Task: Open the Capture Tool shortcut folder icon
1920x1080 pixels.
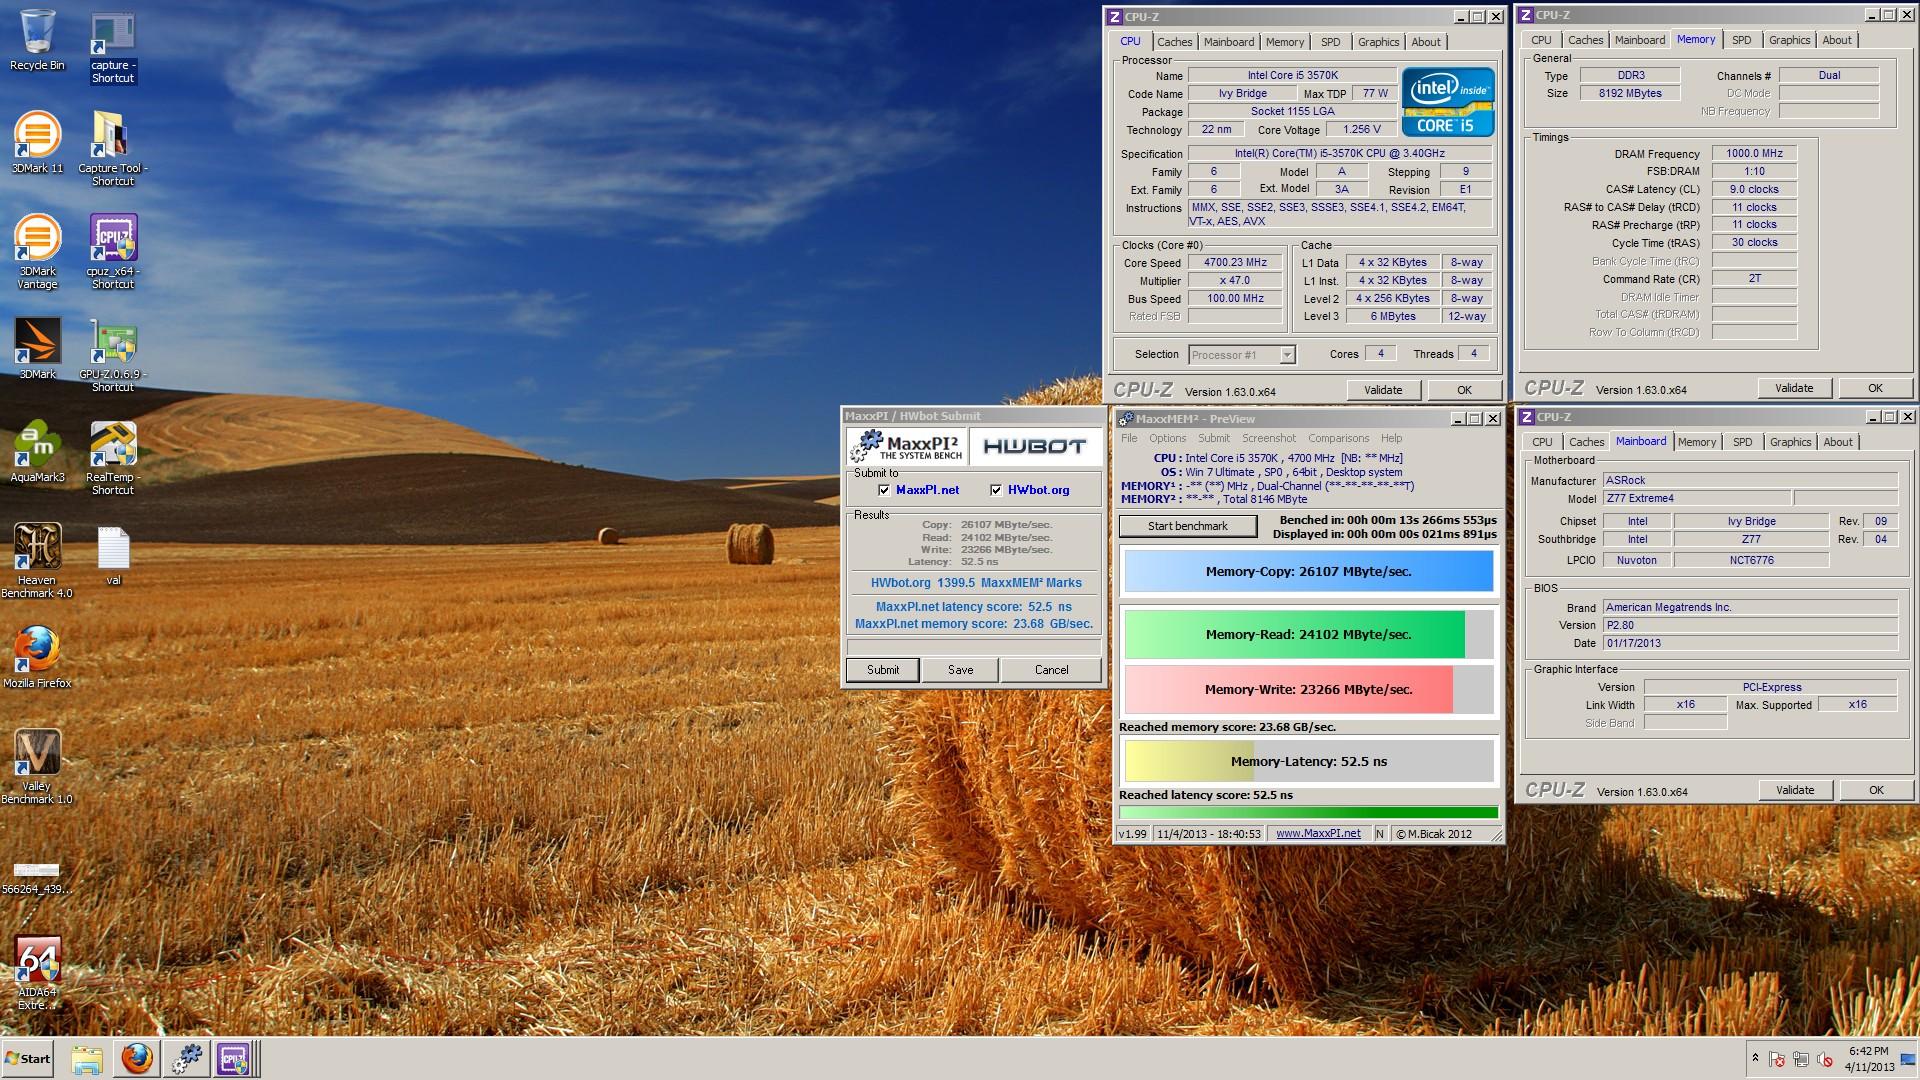Action: (113, 148)
